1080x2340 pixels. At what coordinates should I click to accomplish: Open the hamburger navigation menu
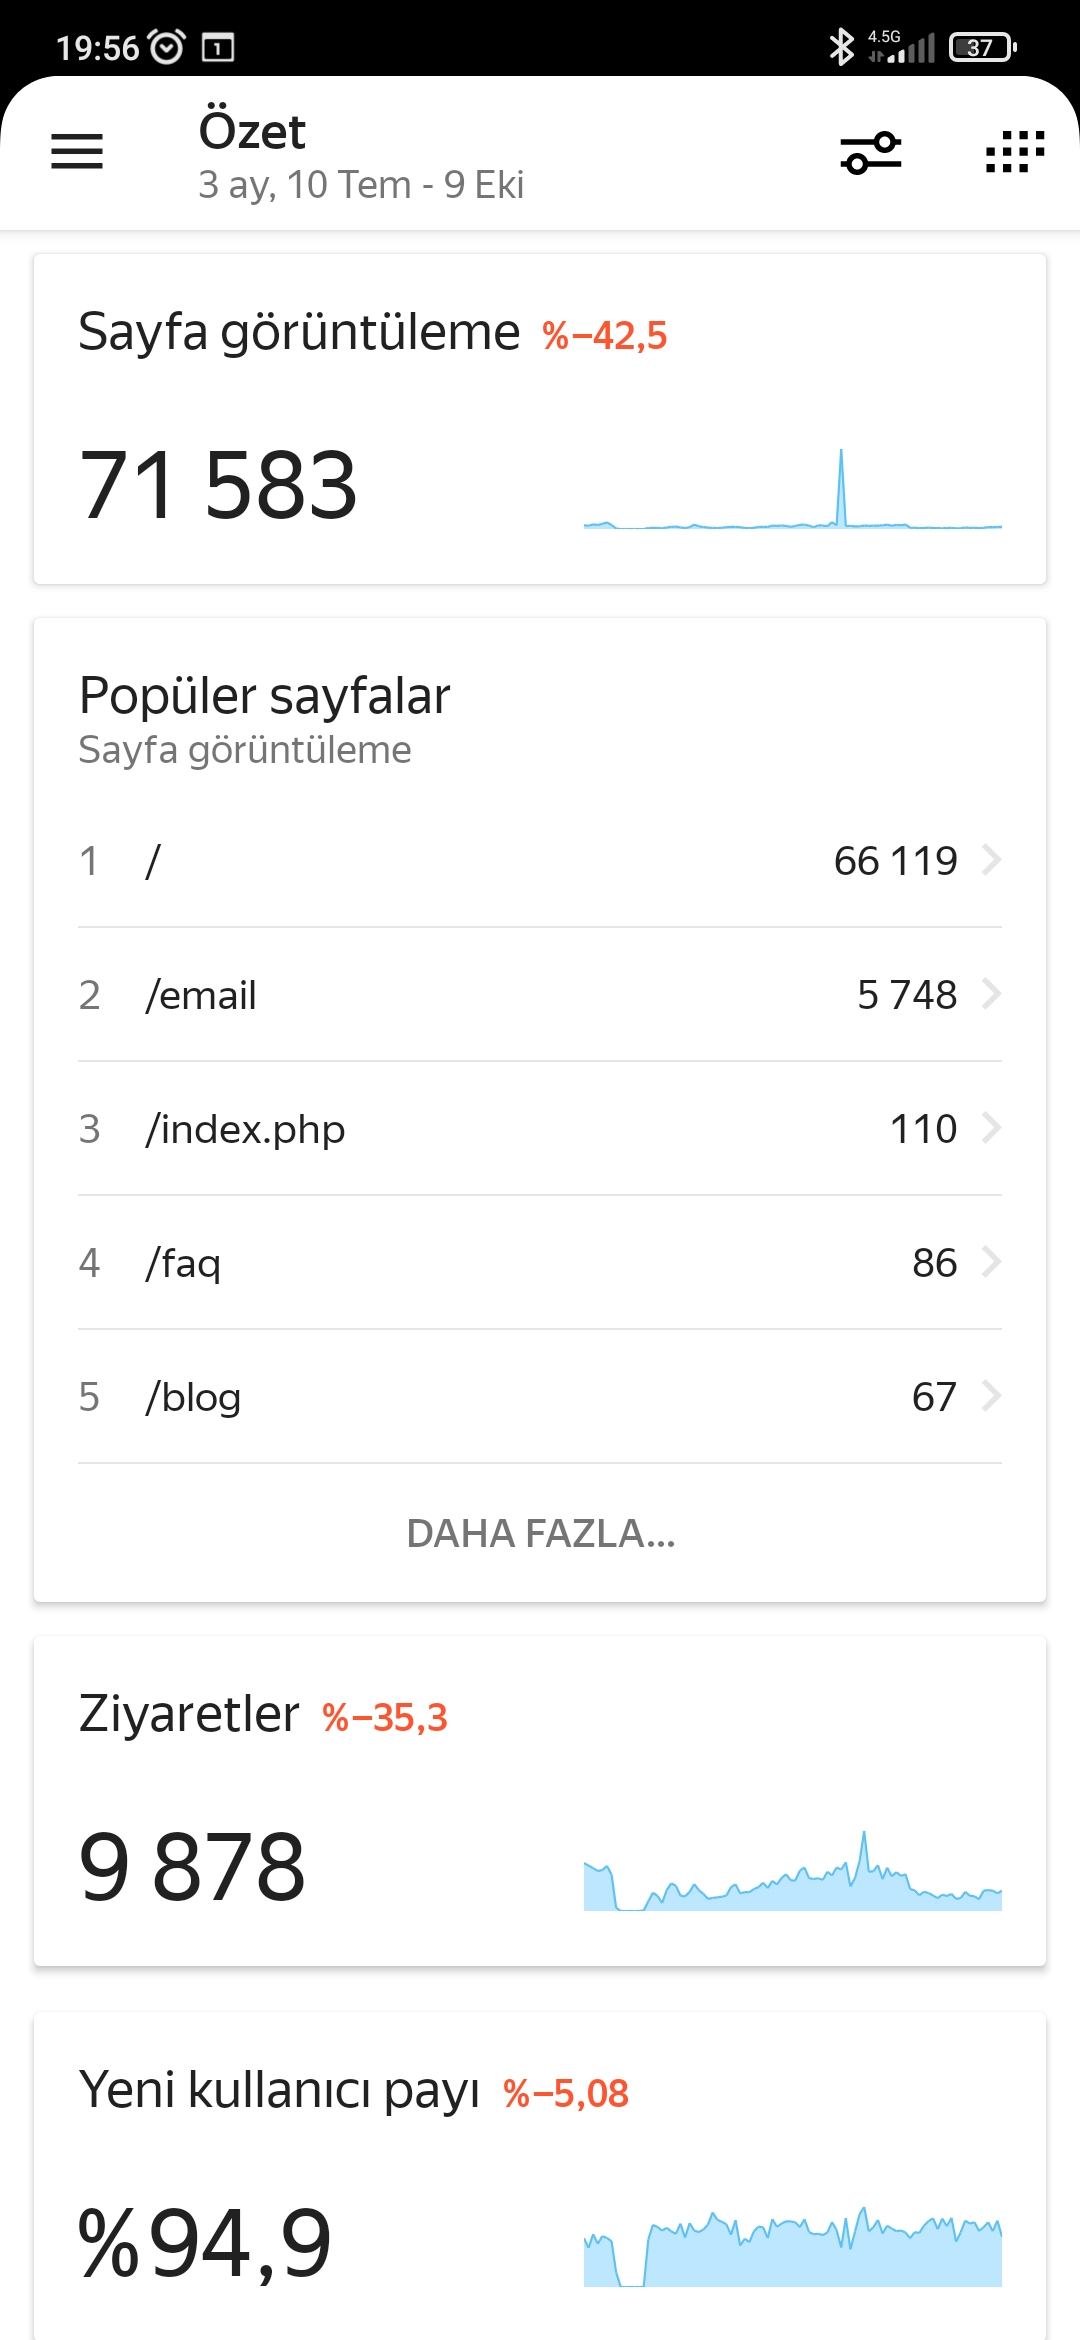click(x=77, y=152)
